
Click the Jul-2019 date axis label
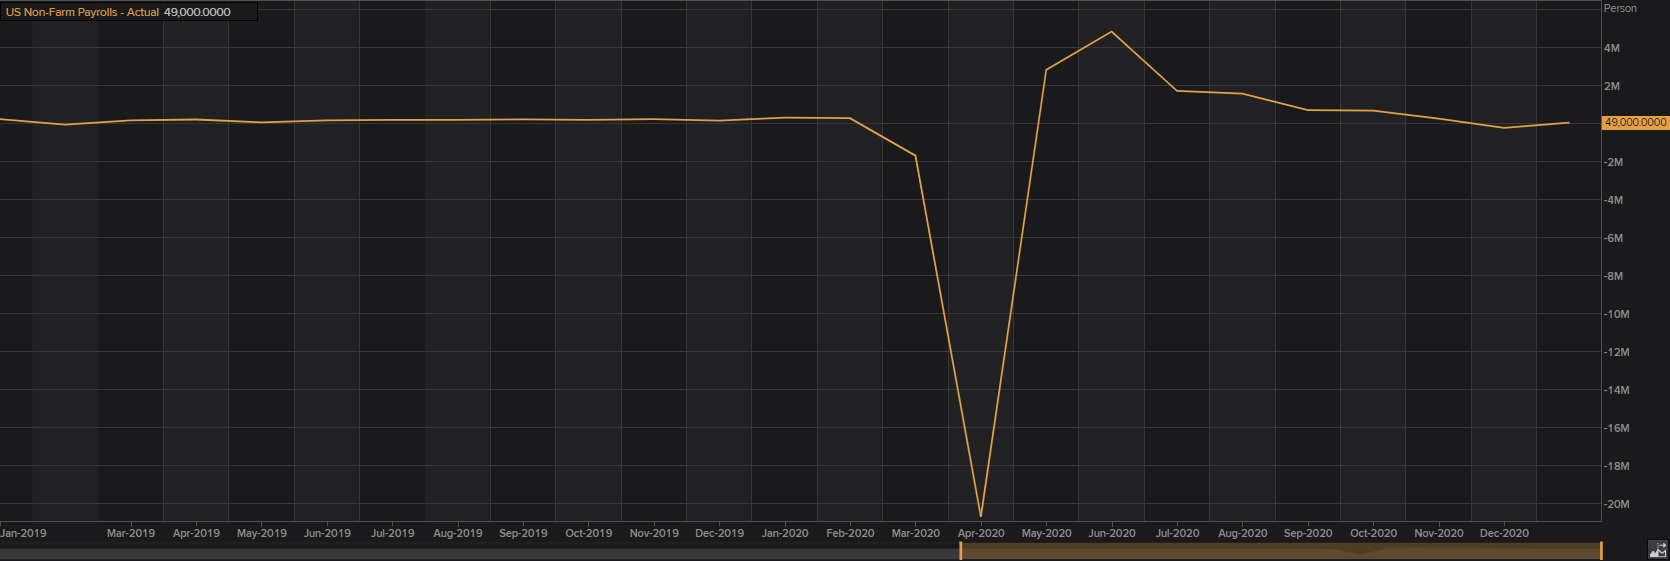[392, 533]
